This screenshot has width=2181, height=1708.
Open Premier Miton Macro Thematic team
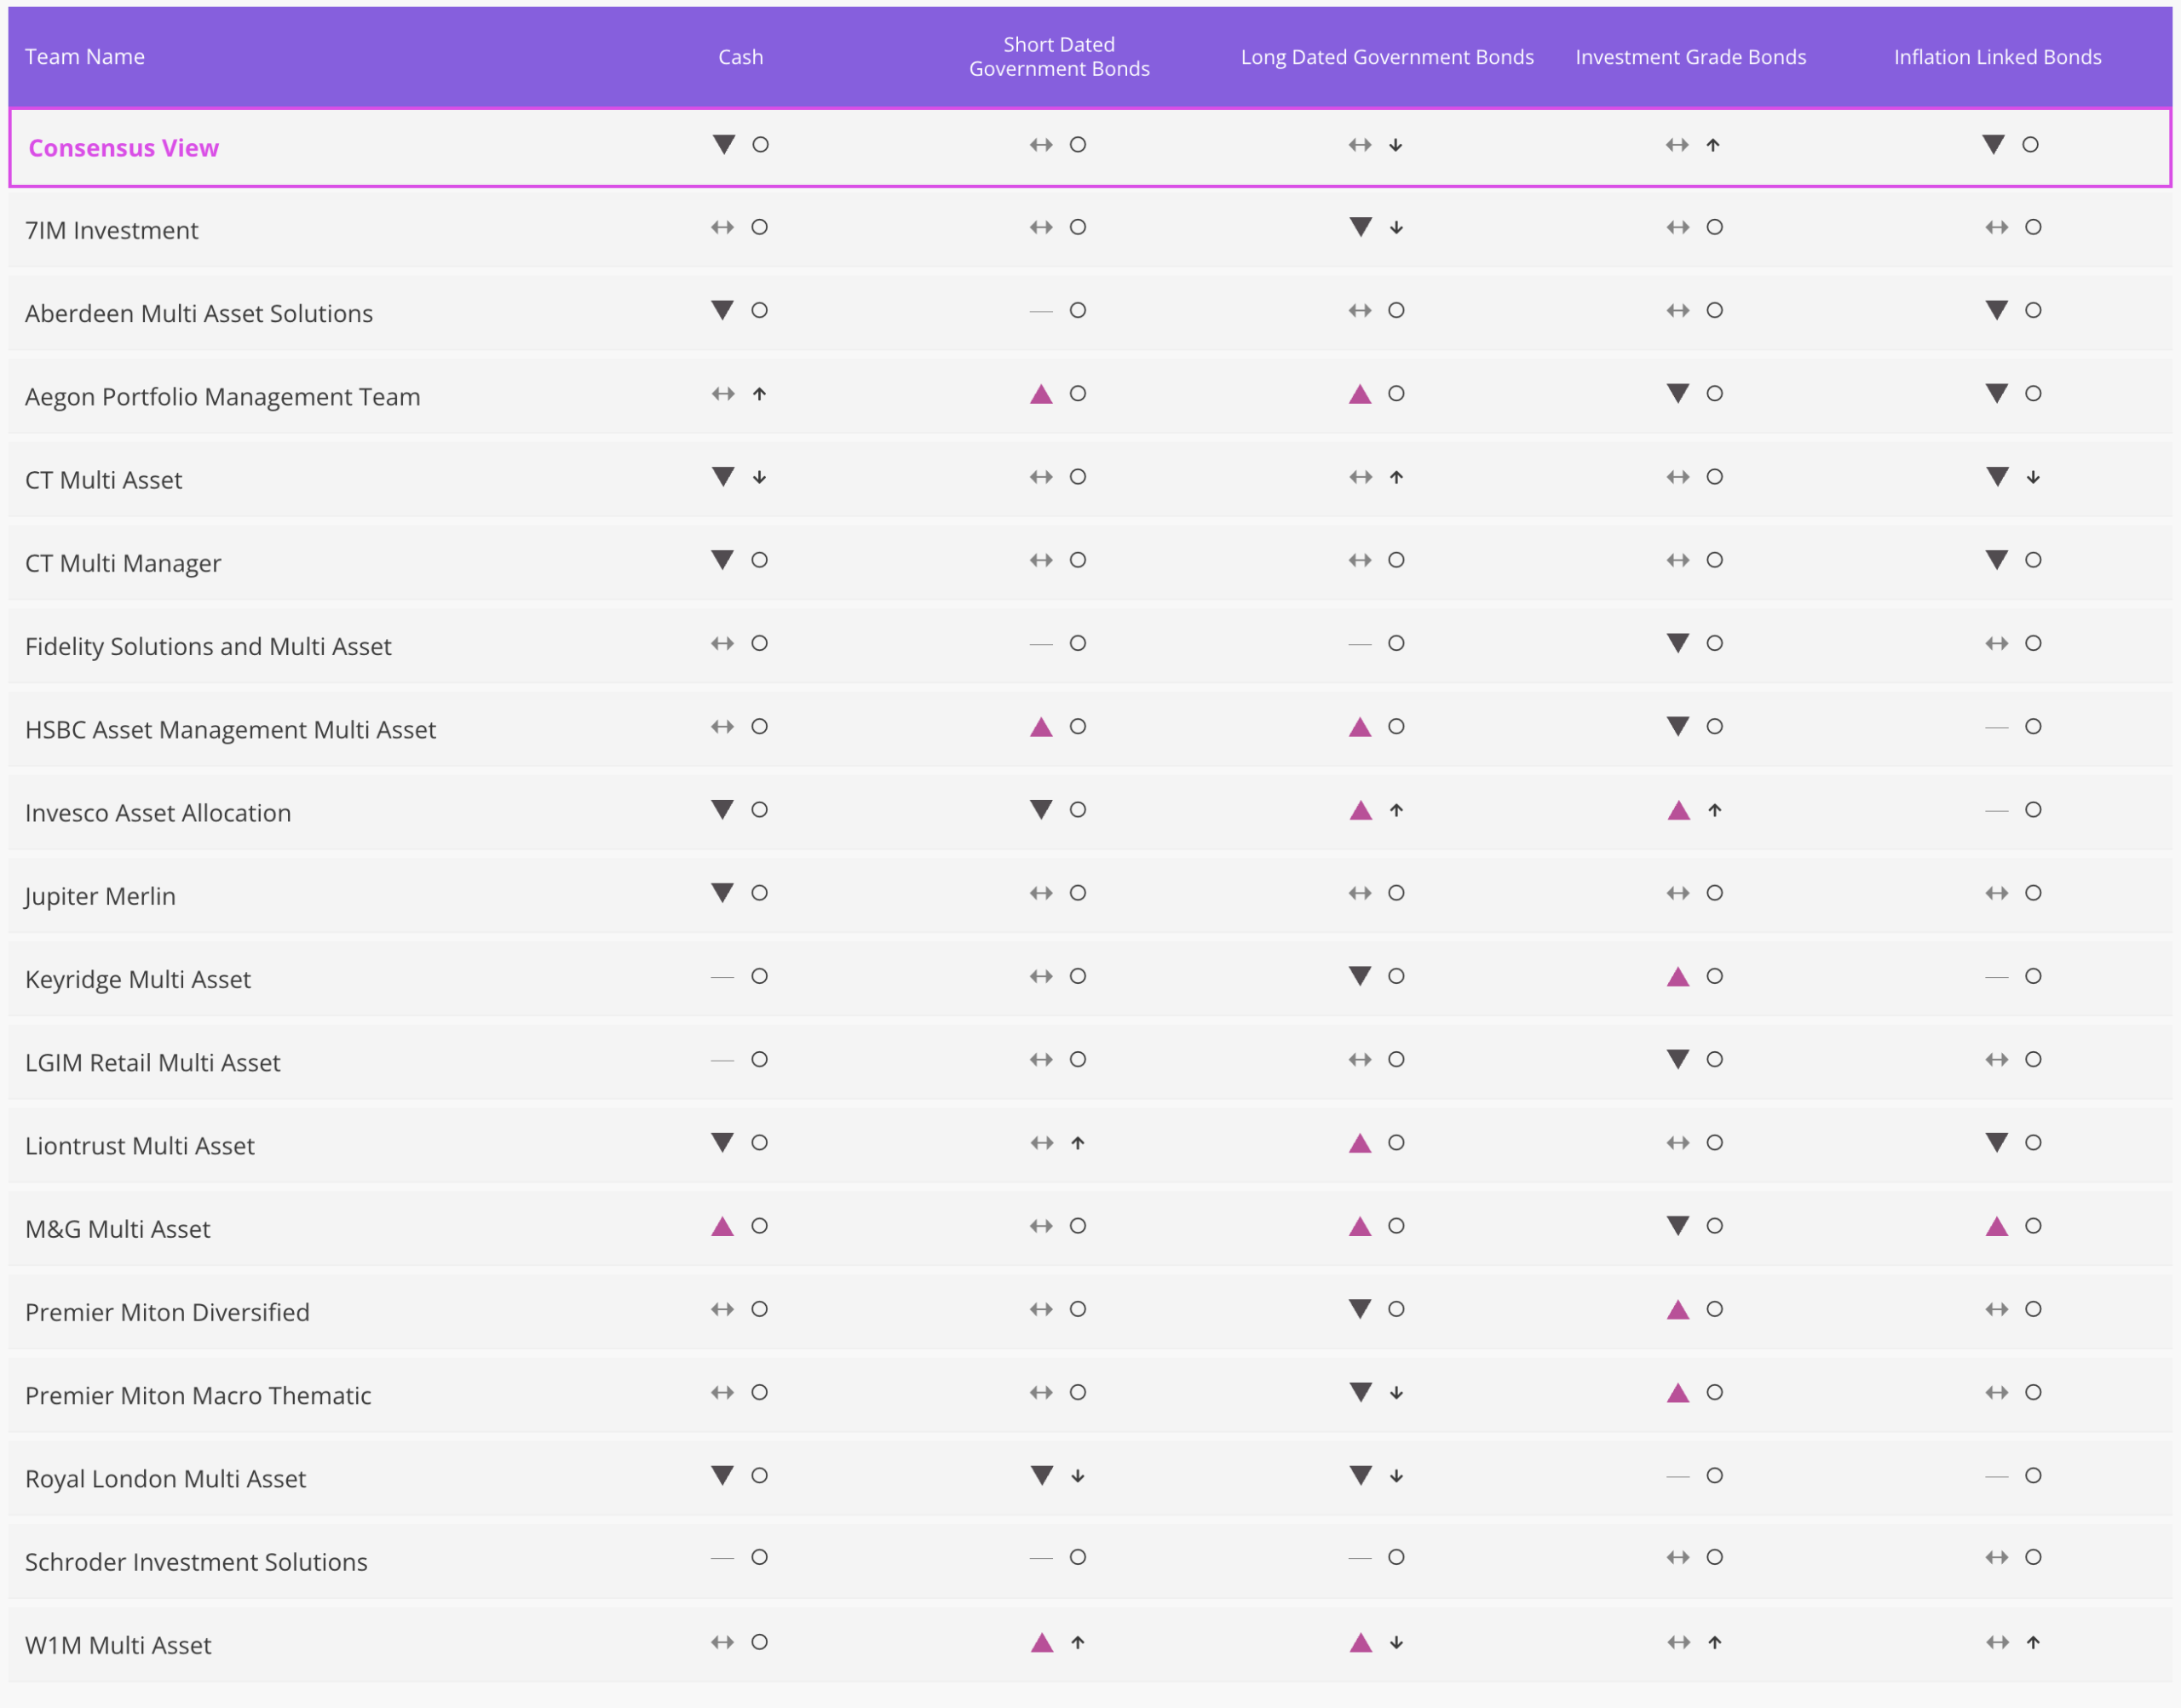point(198,1396)
